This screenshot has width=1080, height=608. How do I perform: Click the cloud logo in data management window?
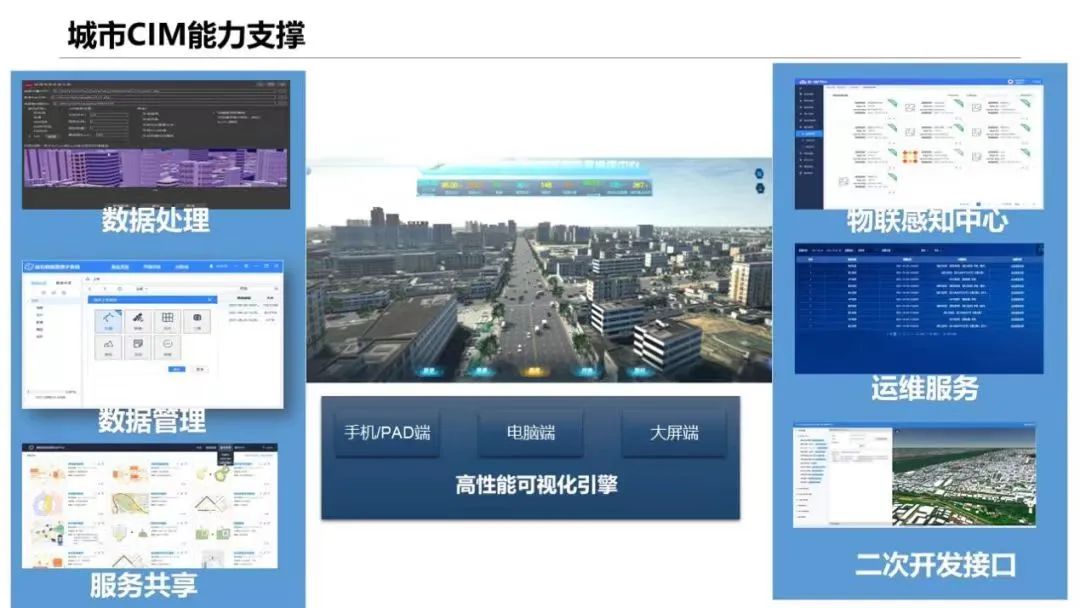29,268
